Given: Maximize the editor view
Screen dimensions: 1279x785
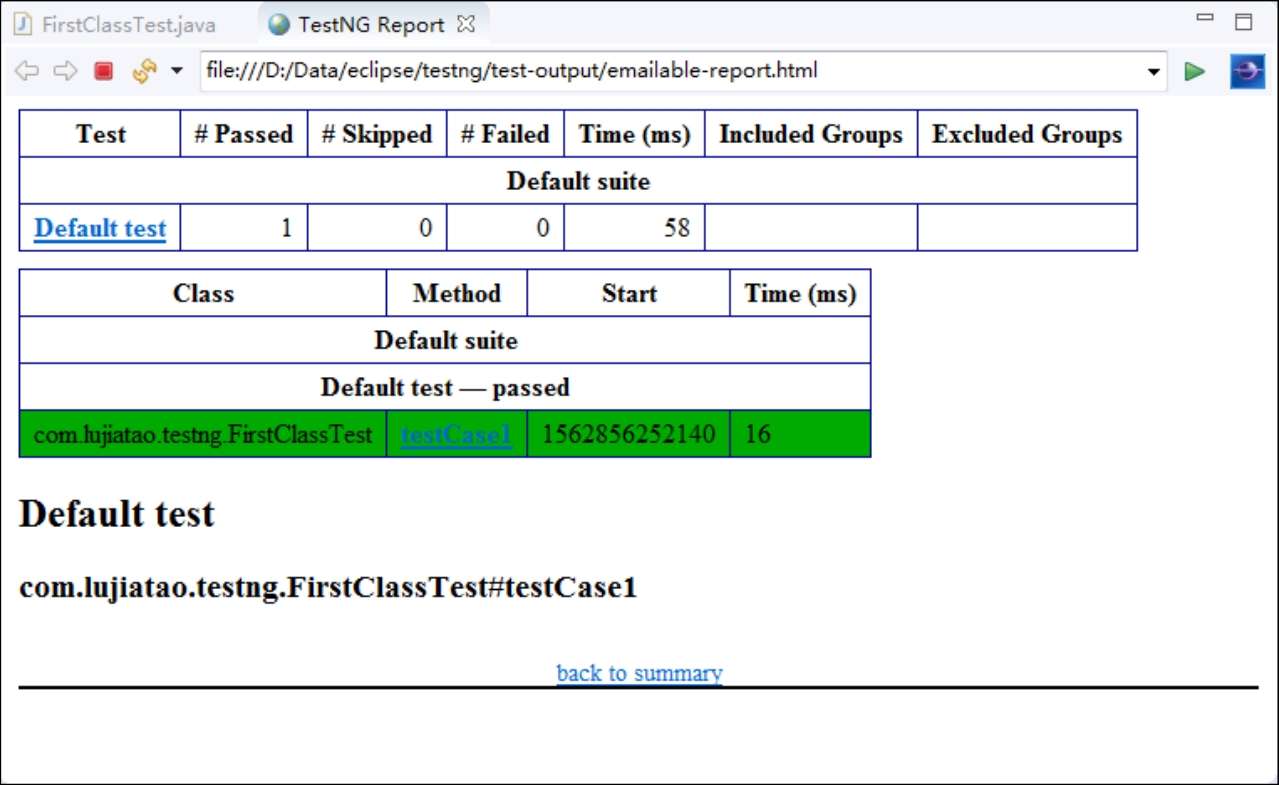Looking at the screenshot, I should pos(1244,22).
